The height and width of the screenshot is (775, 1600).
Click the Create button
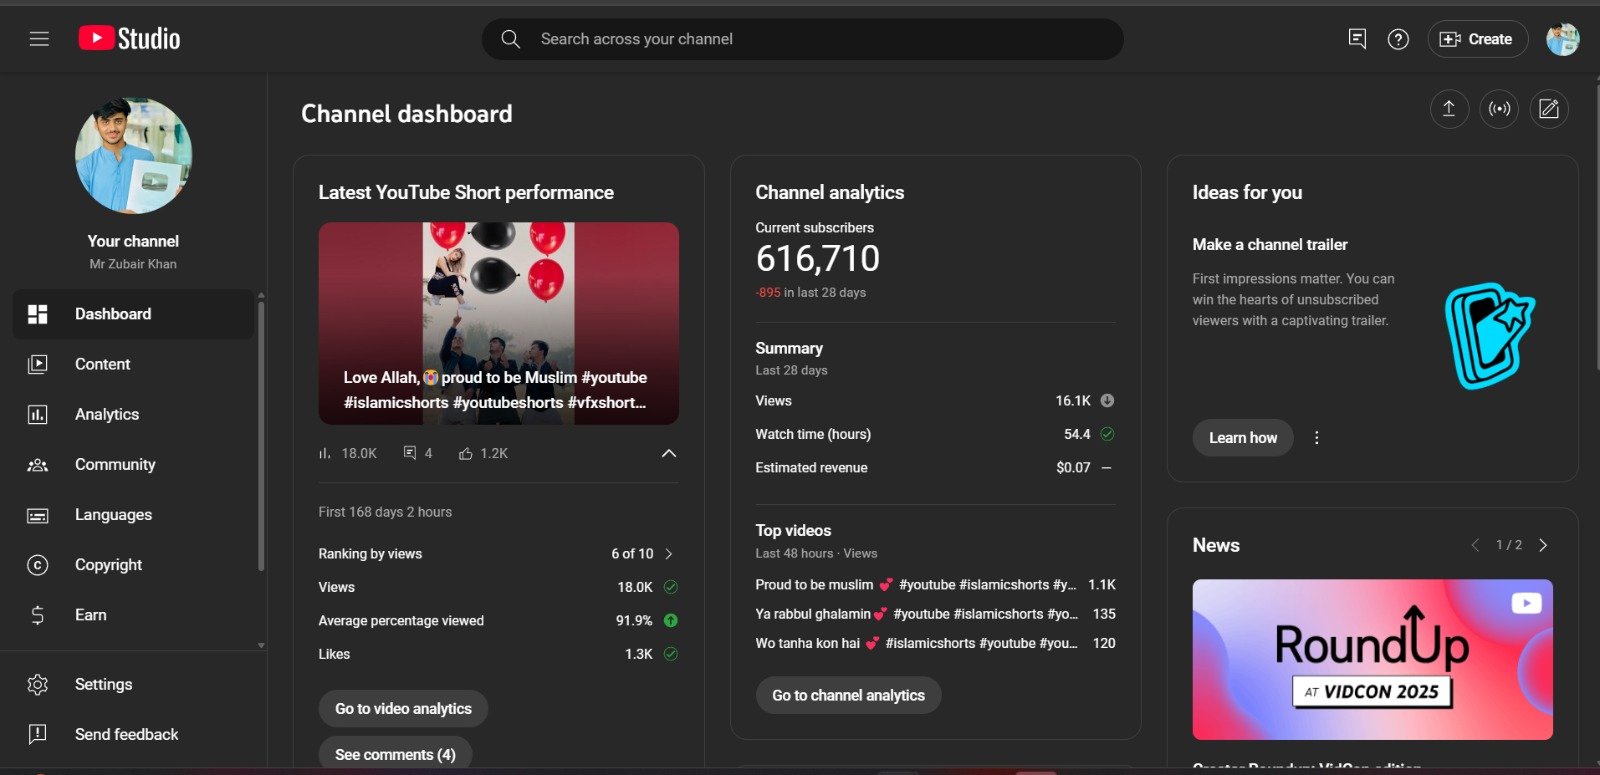click(x=1477, y=39)
